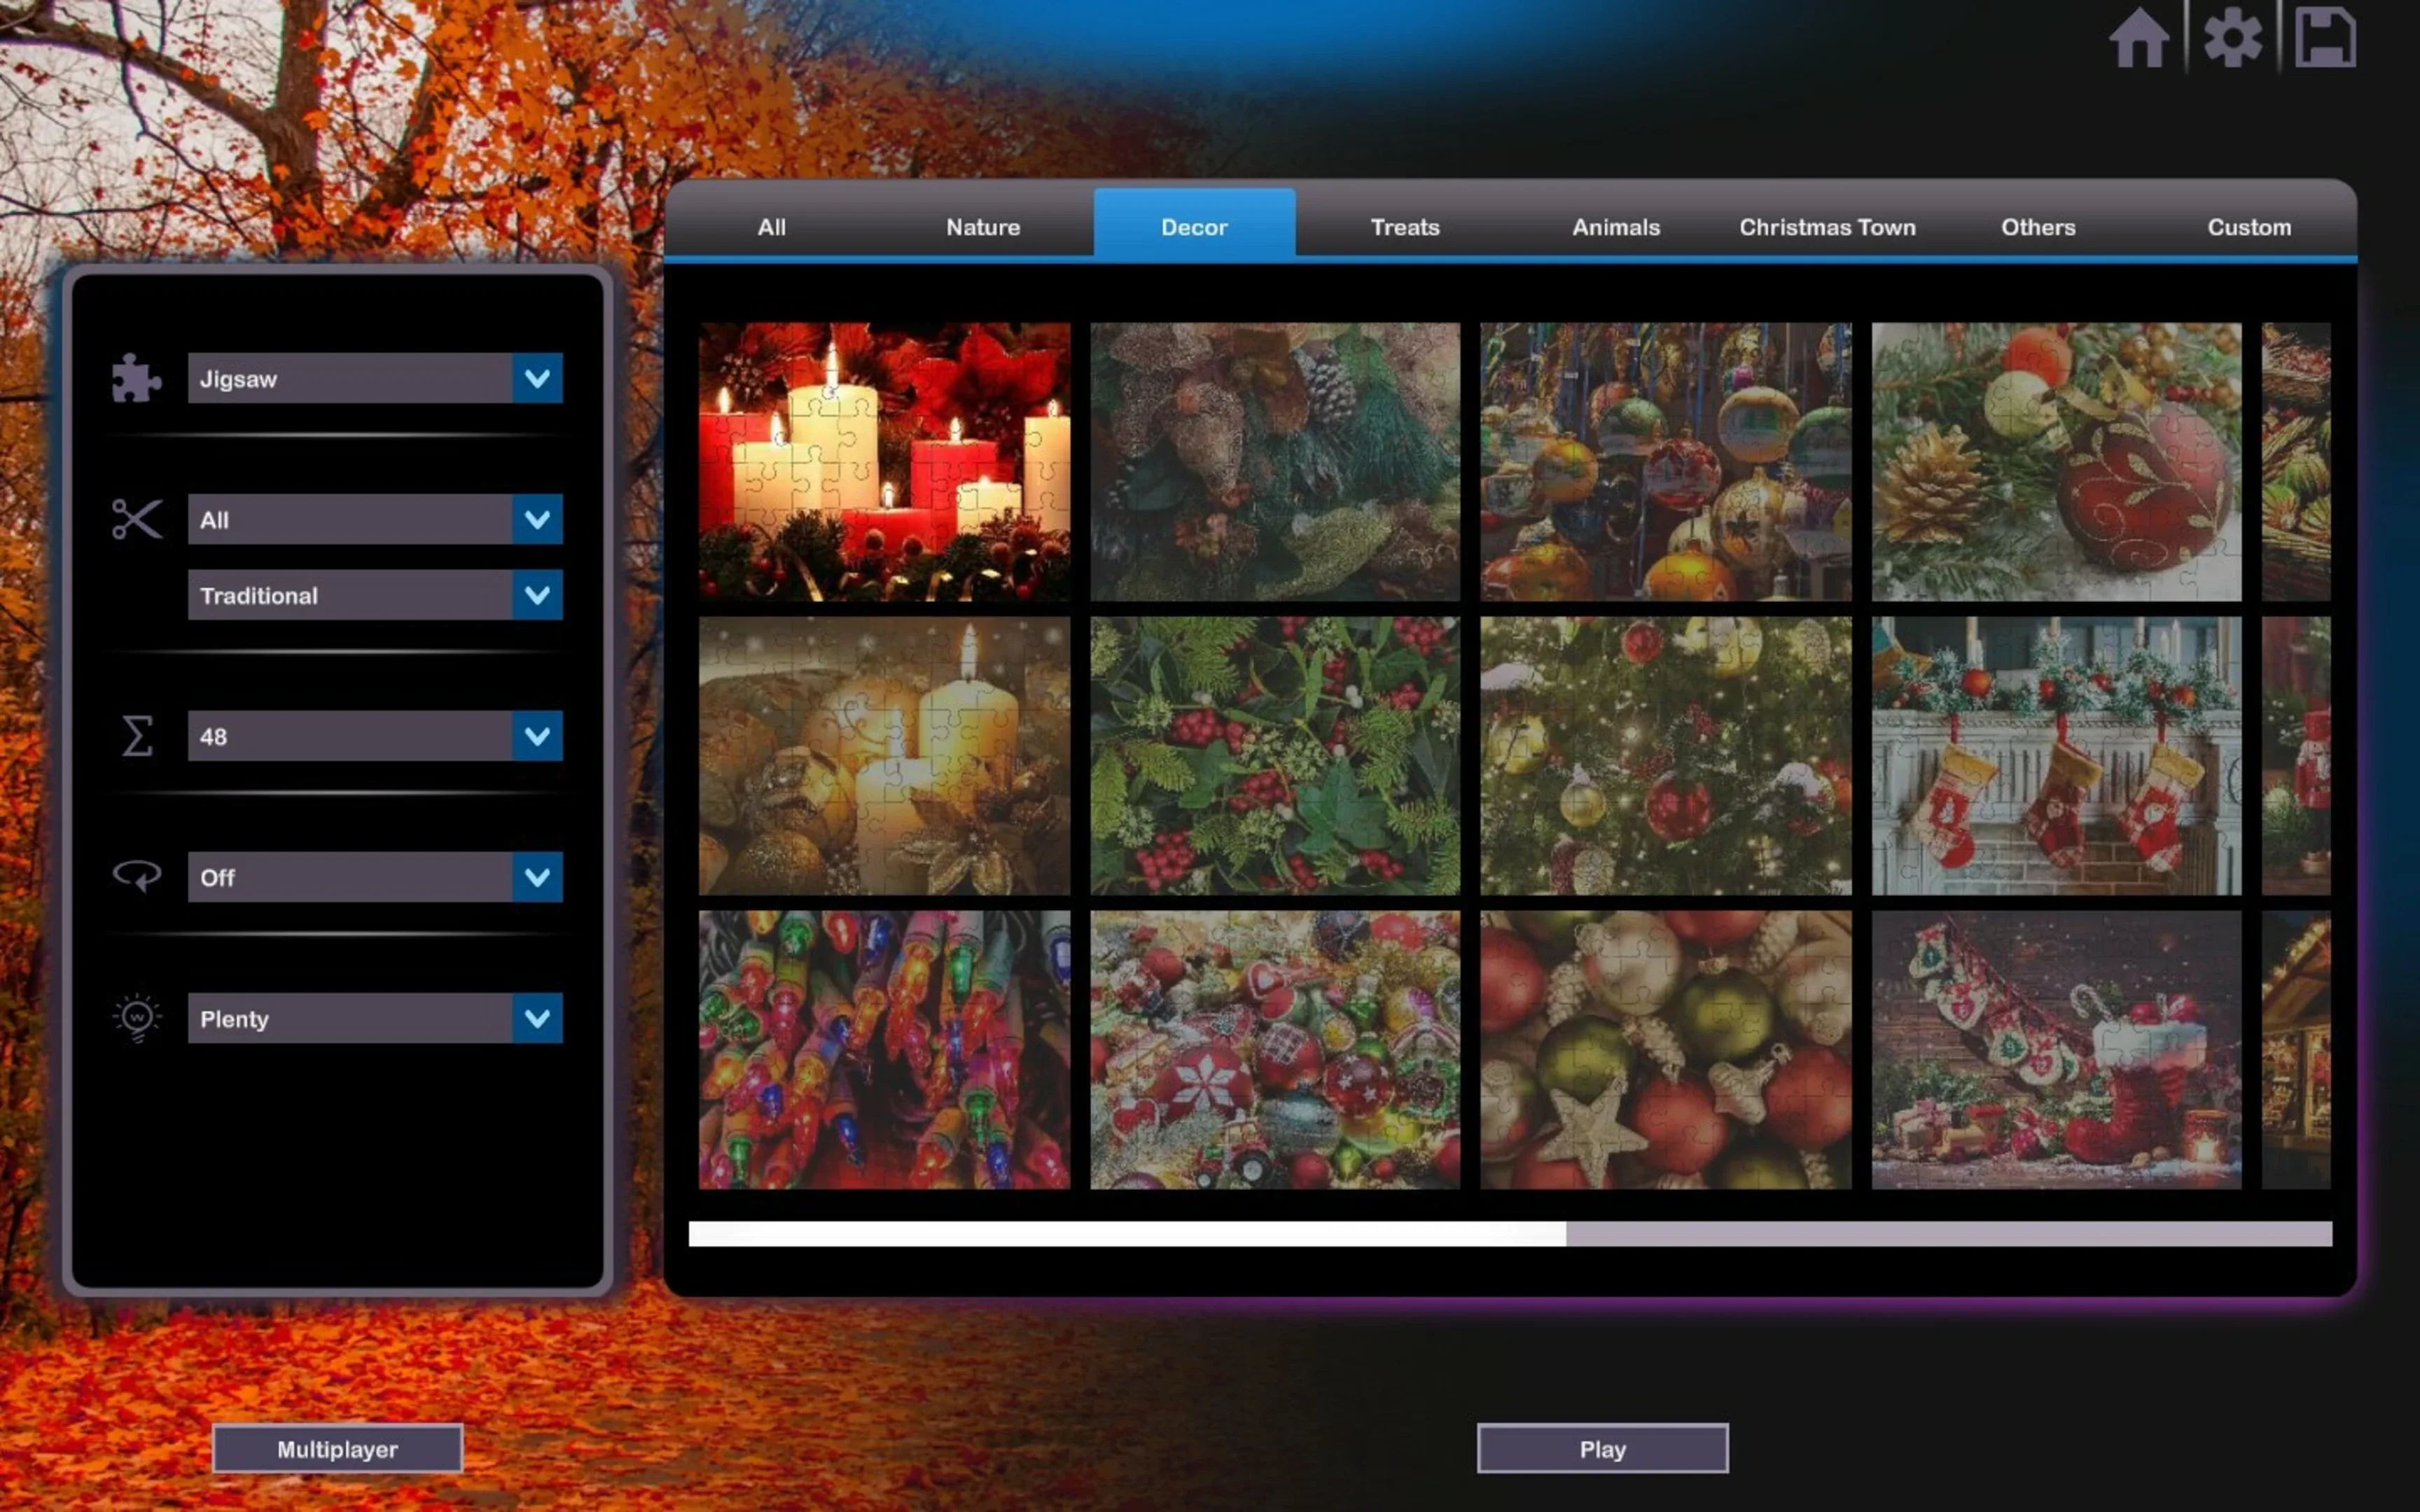2420x1512 pixels.
Task: Expand the Jigsaw puzzle type dropdown
Action: pos(537,378)
